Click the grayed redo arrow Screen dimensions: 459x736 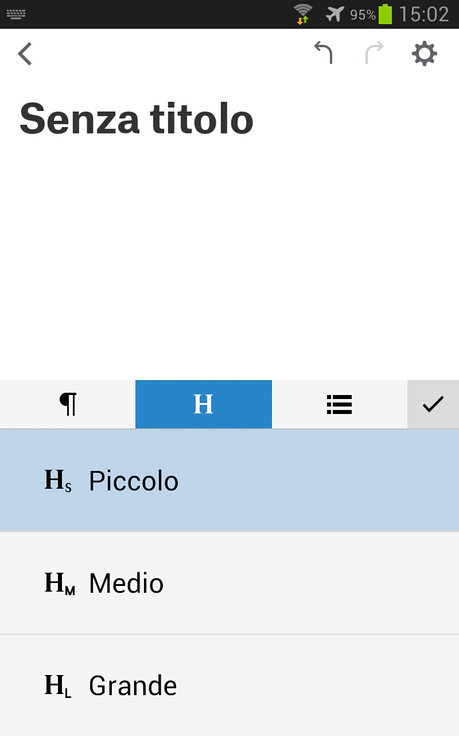(374, 52)
